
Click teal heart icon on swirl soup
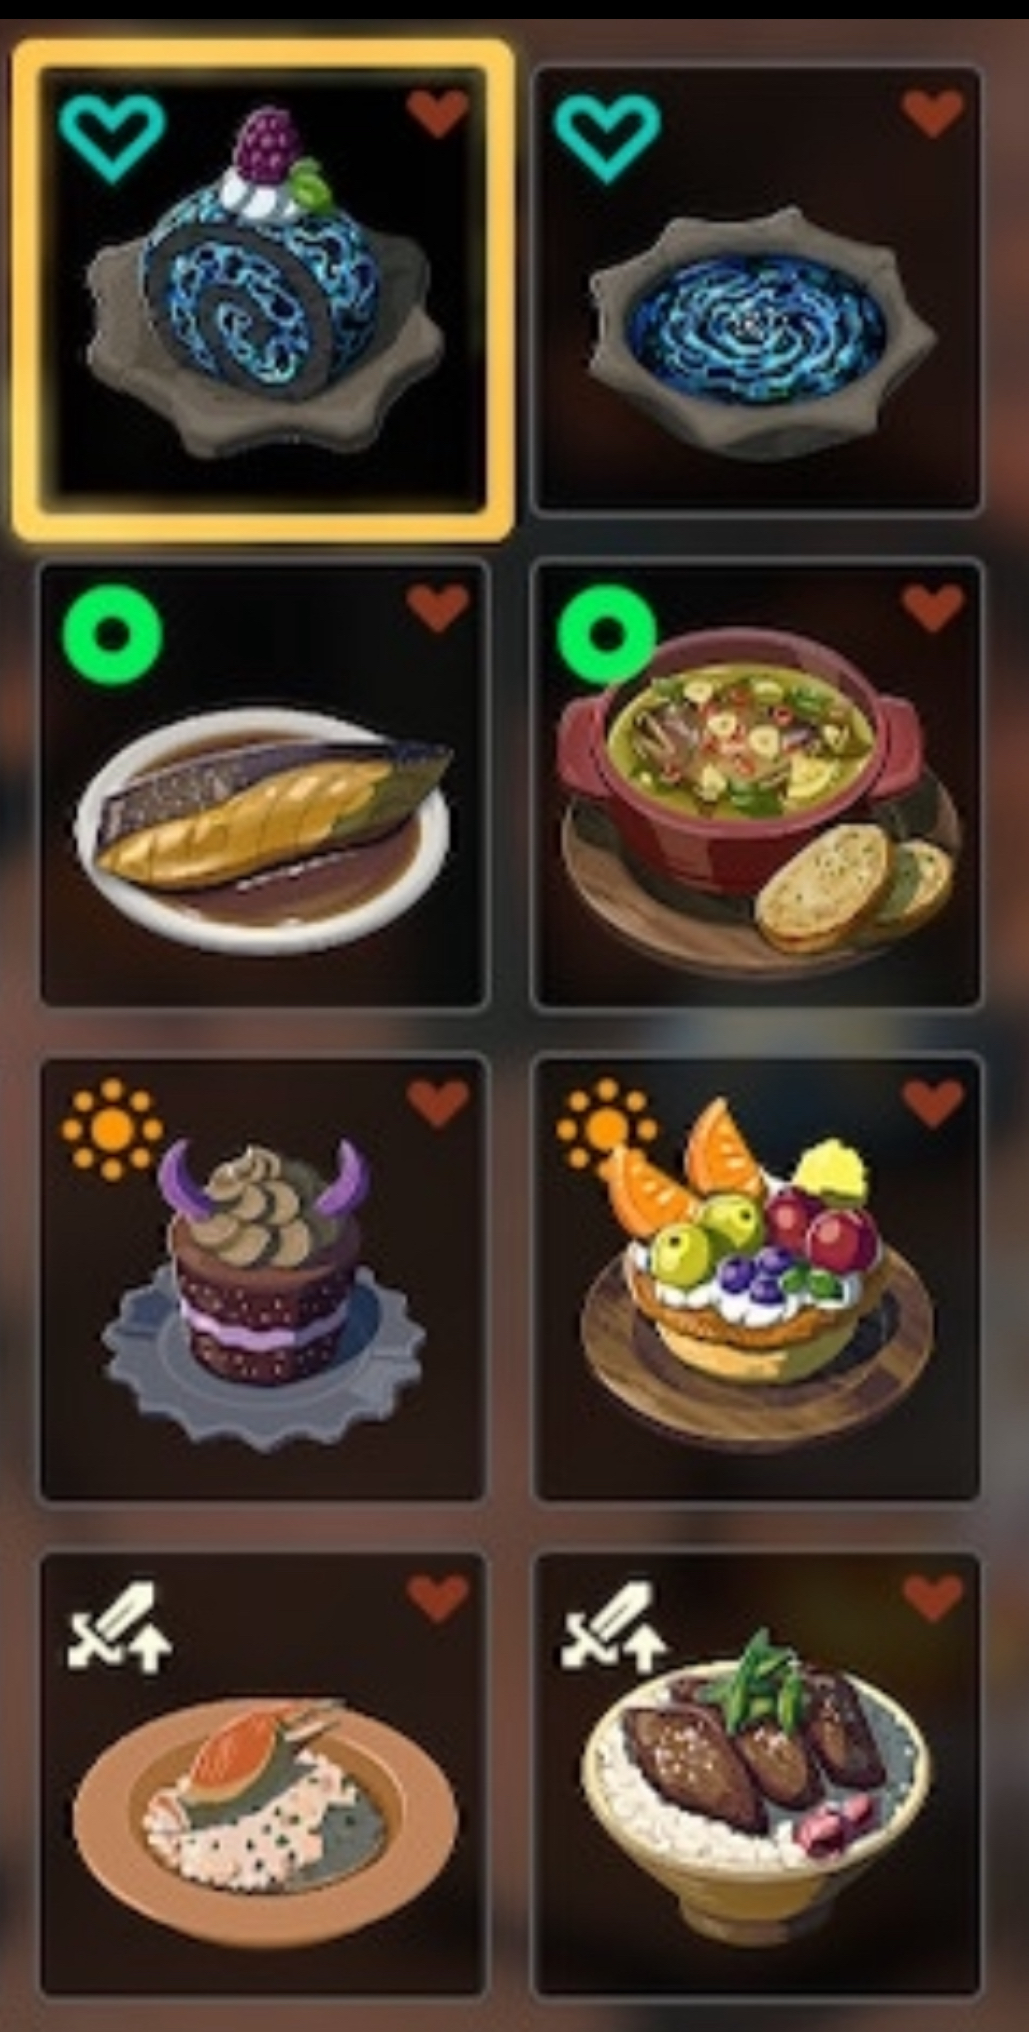click(607, 137)
